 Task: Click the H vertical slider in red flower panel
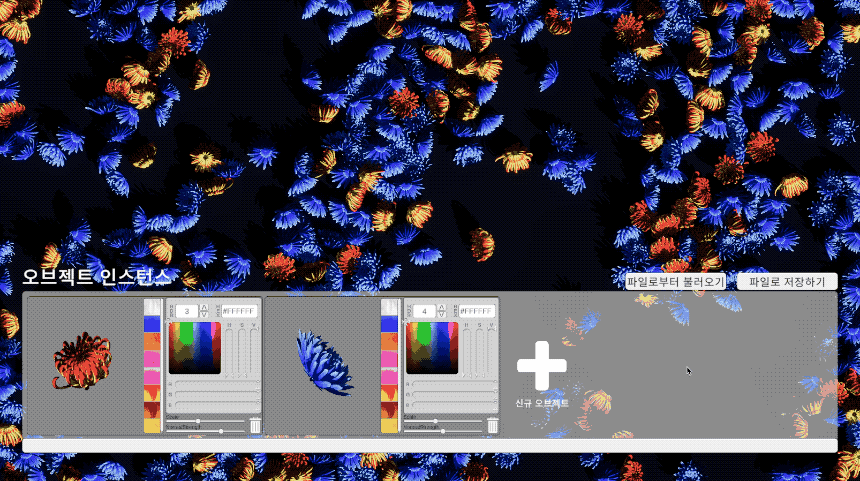(229, 351)
